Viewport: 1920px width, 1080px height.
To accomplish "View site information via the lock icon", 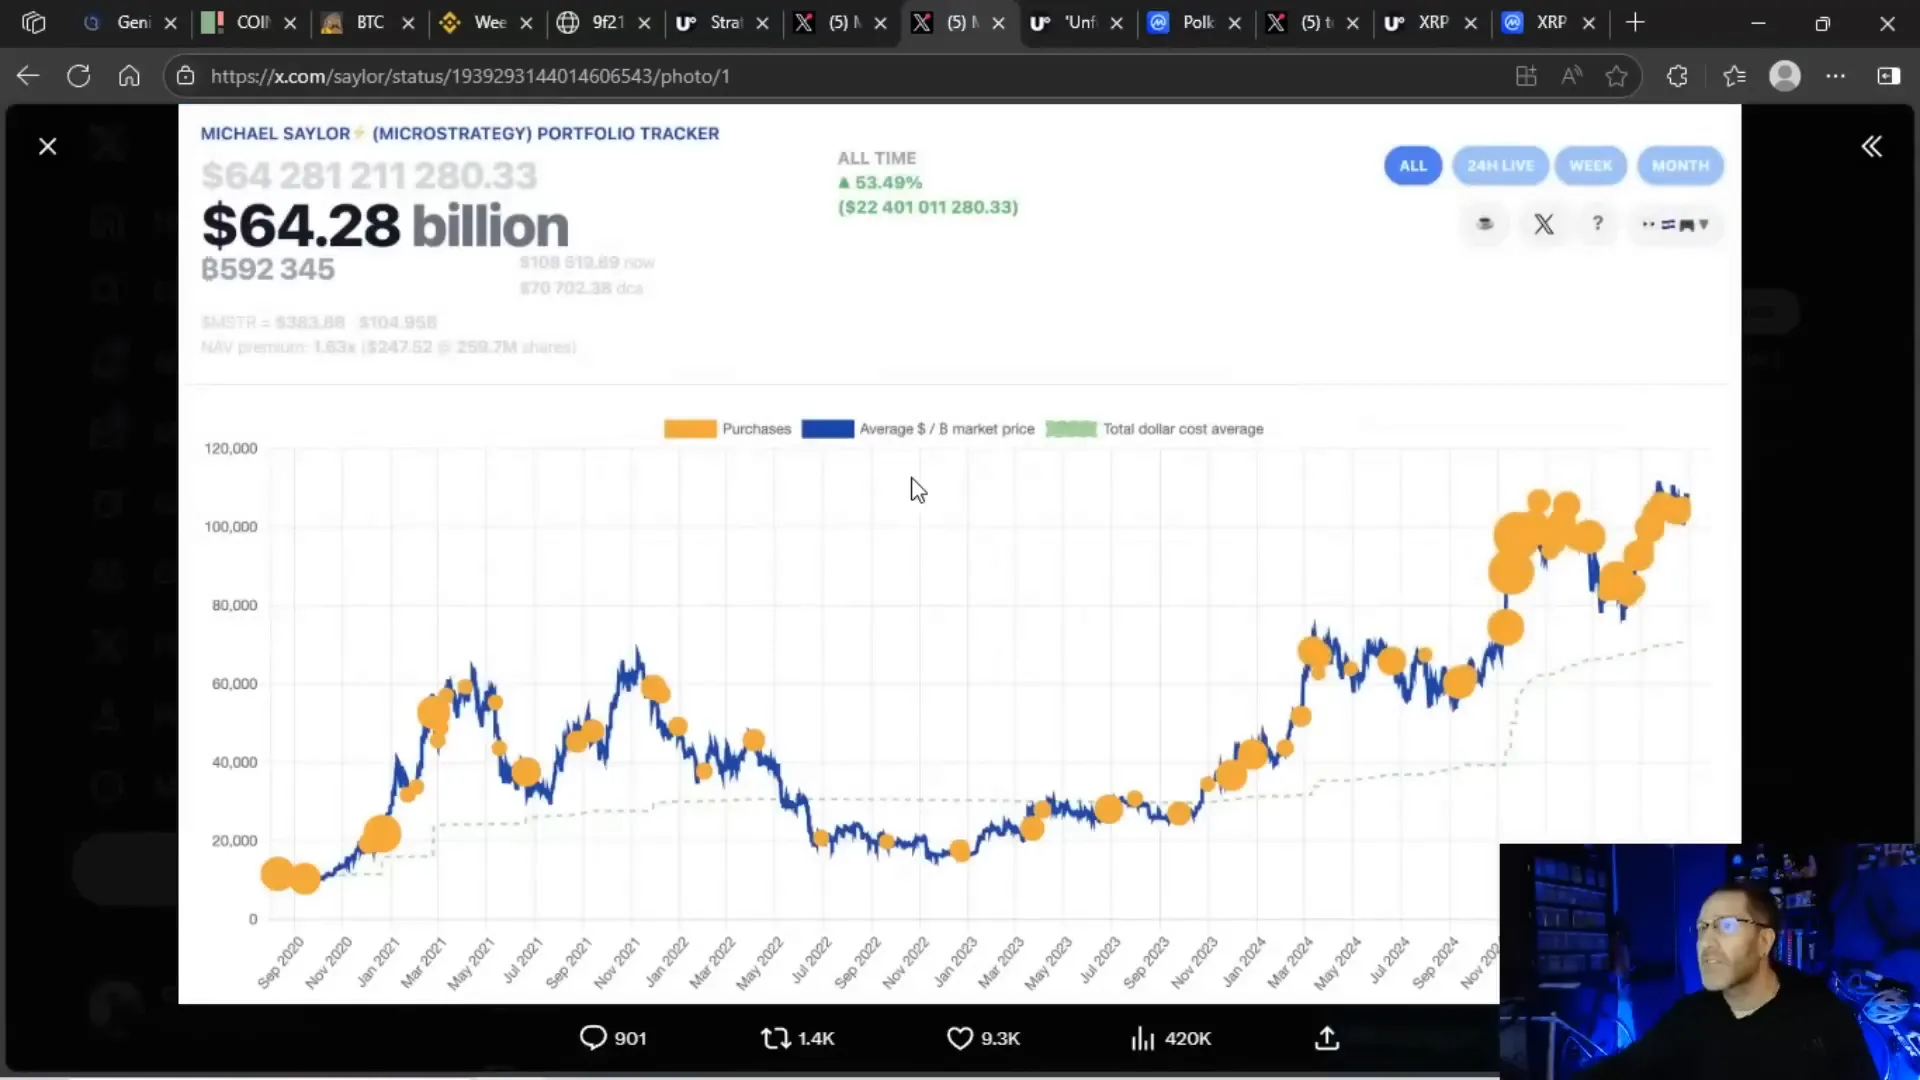I will pyautogui.click(x=185, y=76).
